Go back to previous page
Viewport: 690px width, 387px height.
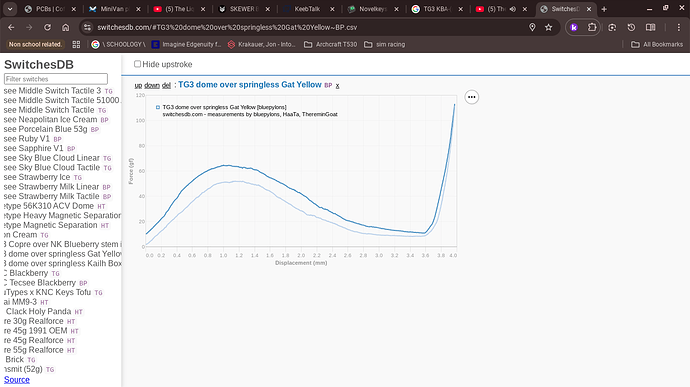(x=11, y=27)
